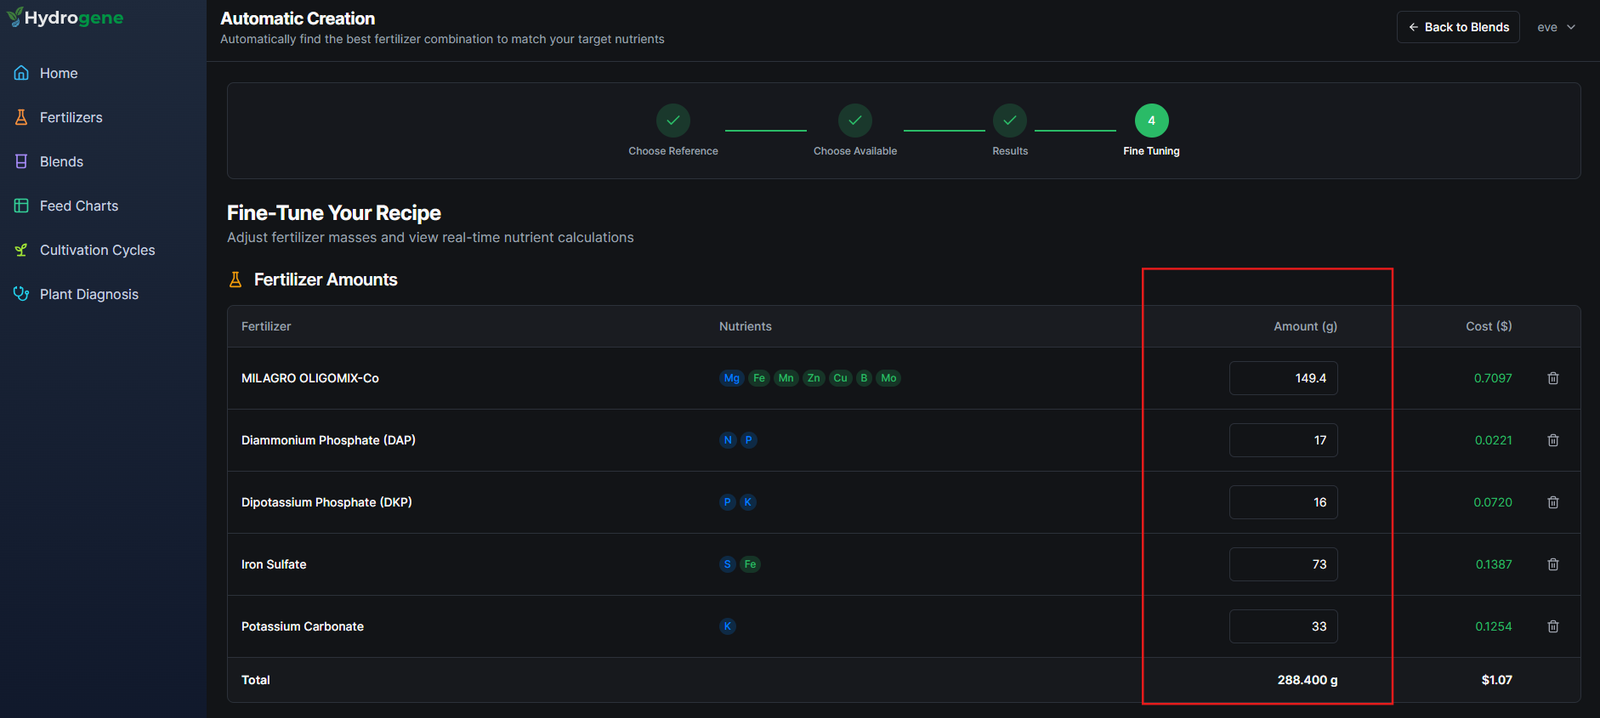The image size is (1600, 718).
Task: Click Mg nutrient badge for MILAGRO
Action: pyautogui.click(x=732, y=378)
